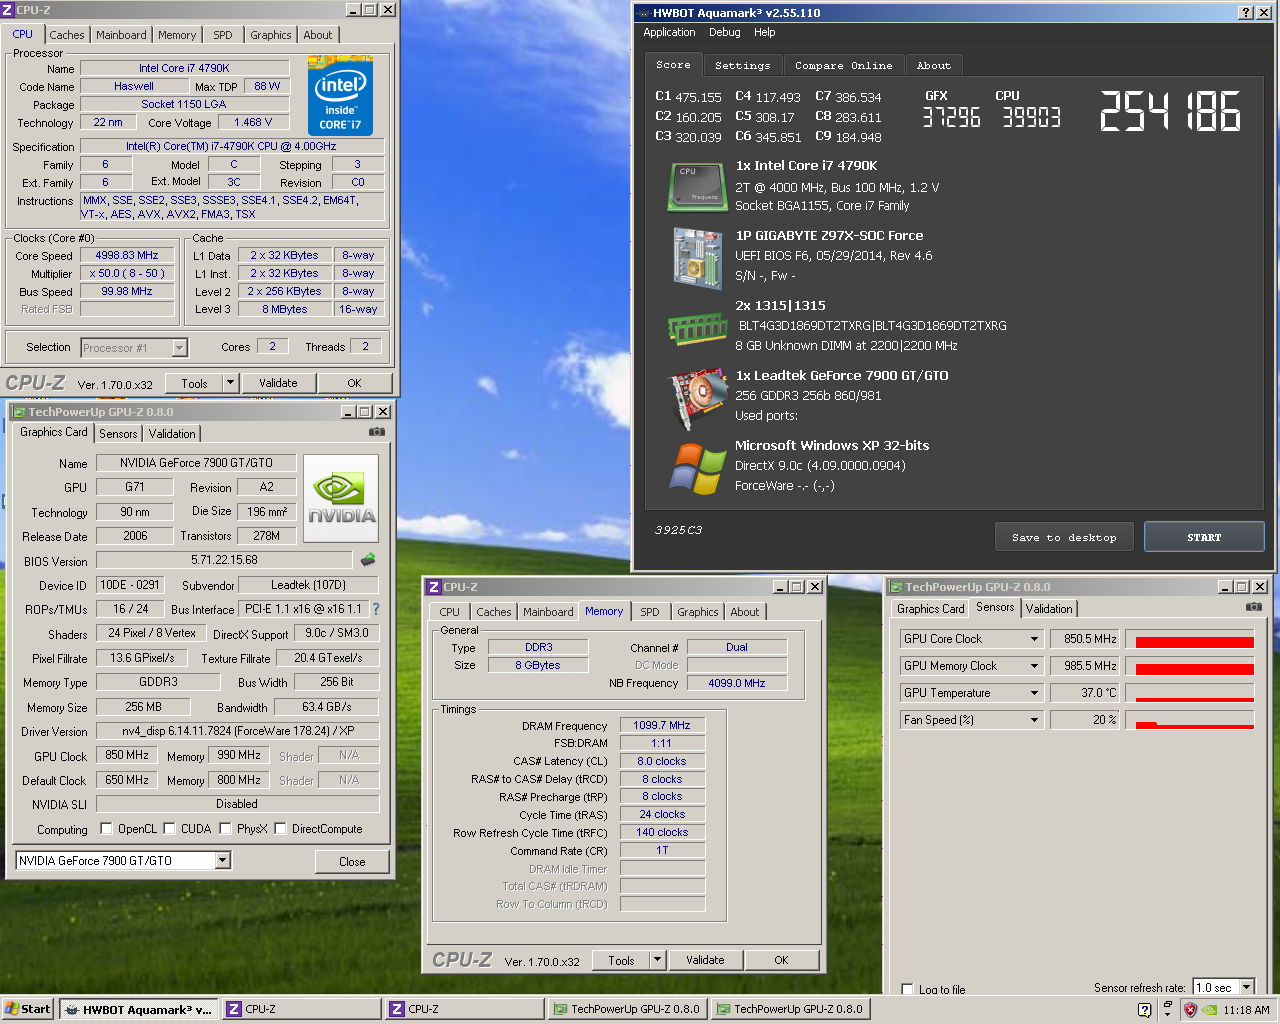
Task: Click the DRAM Frequency value field
Action: pos(662,725)
